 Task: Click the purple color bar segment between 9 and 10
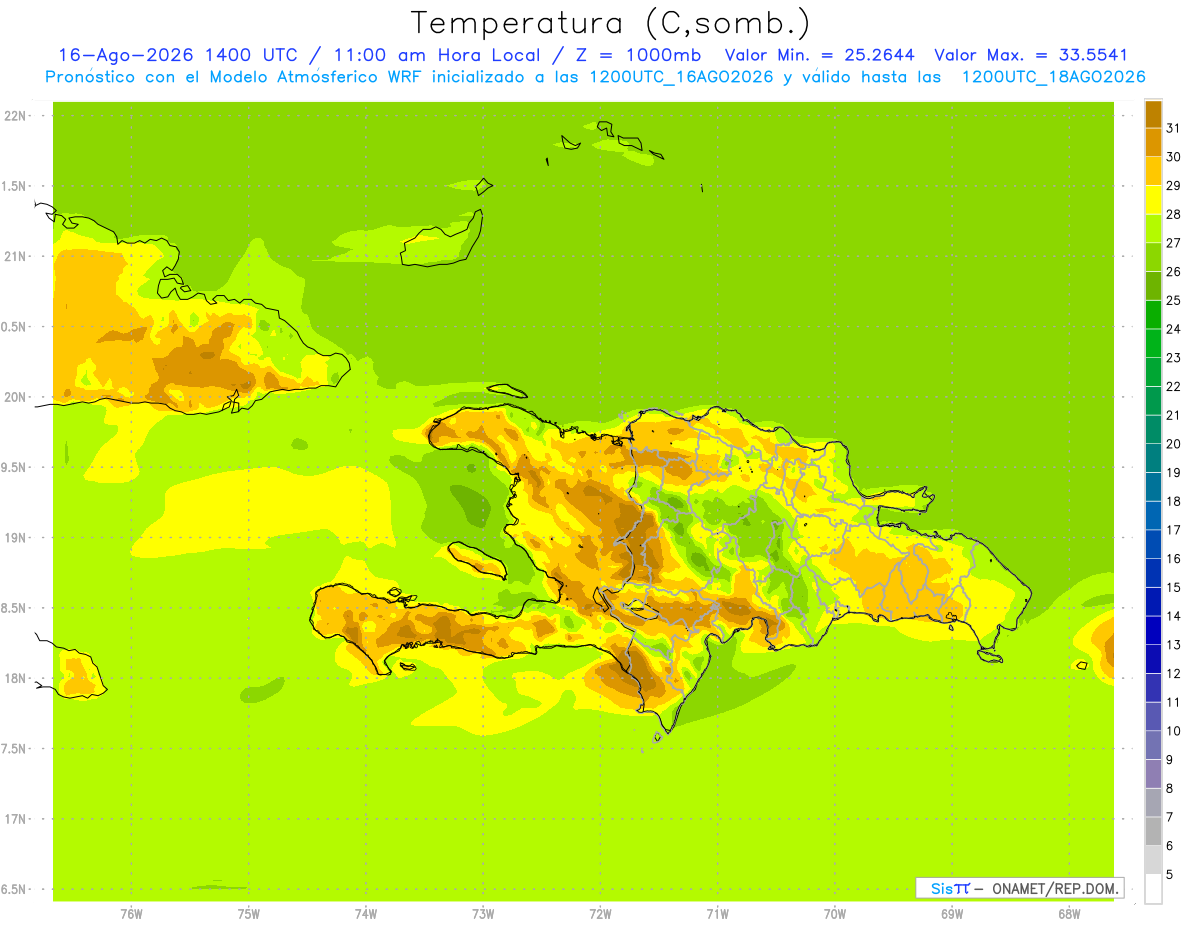pos(1153,745)
